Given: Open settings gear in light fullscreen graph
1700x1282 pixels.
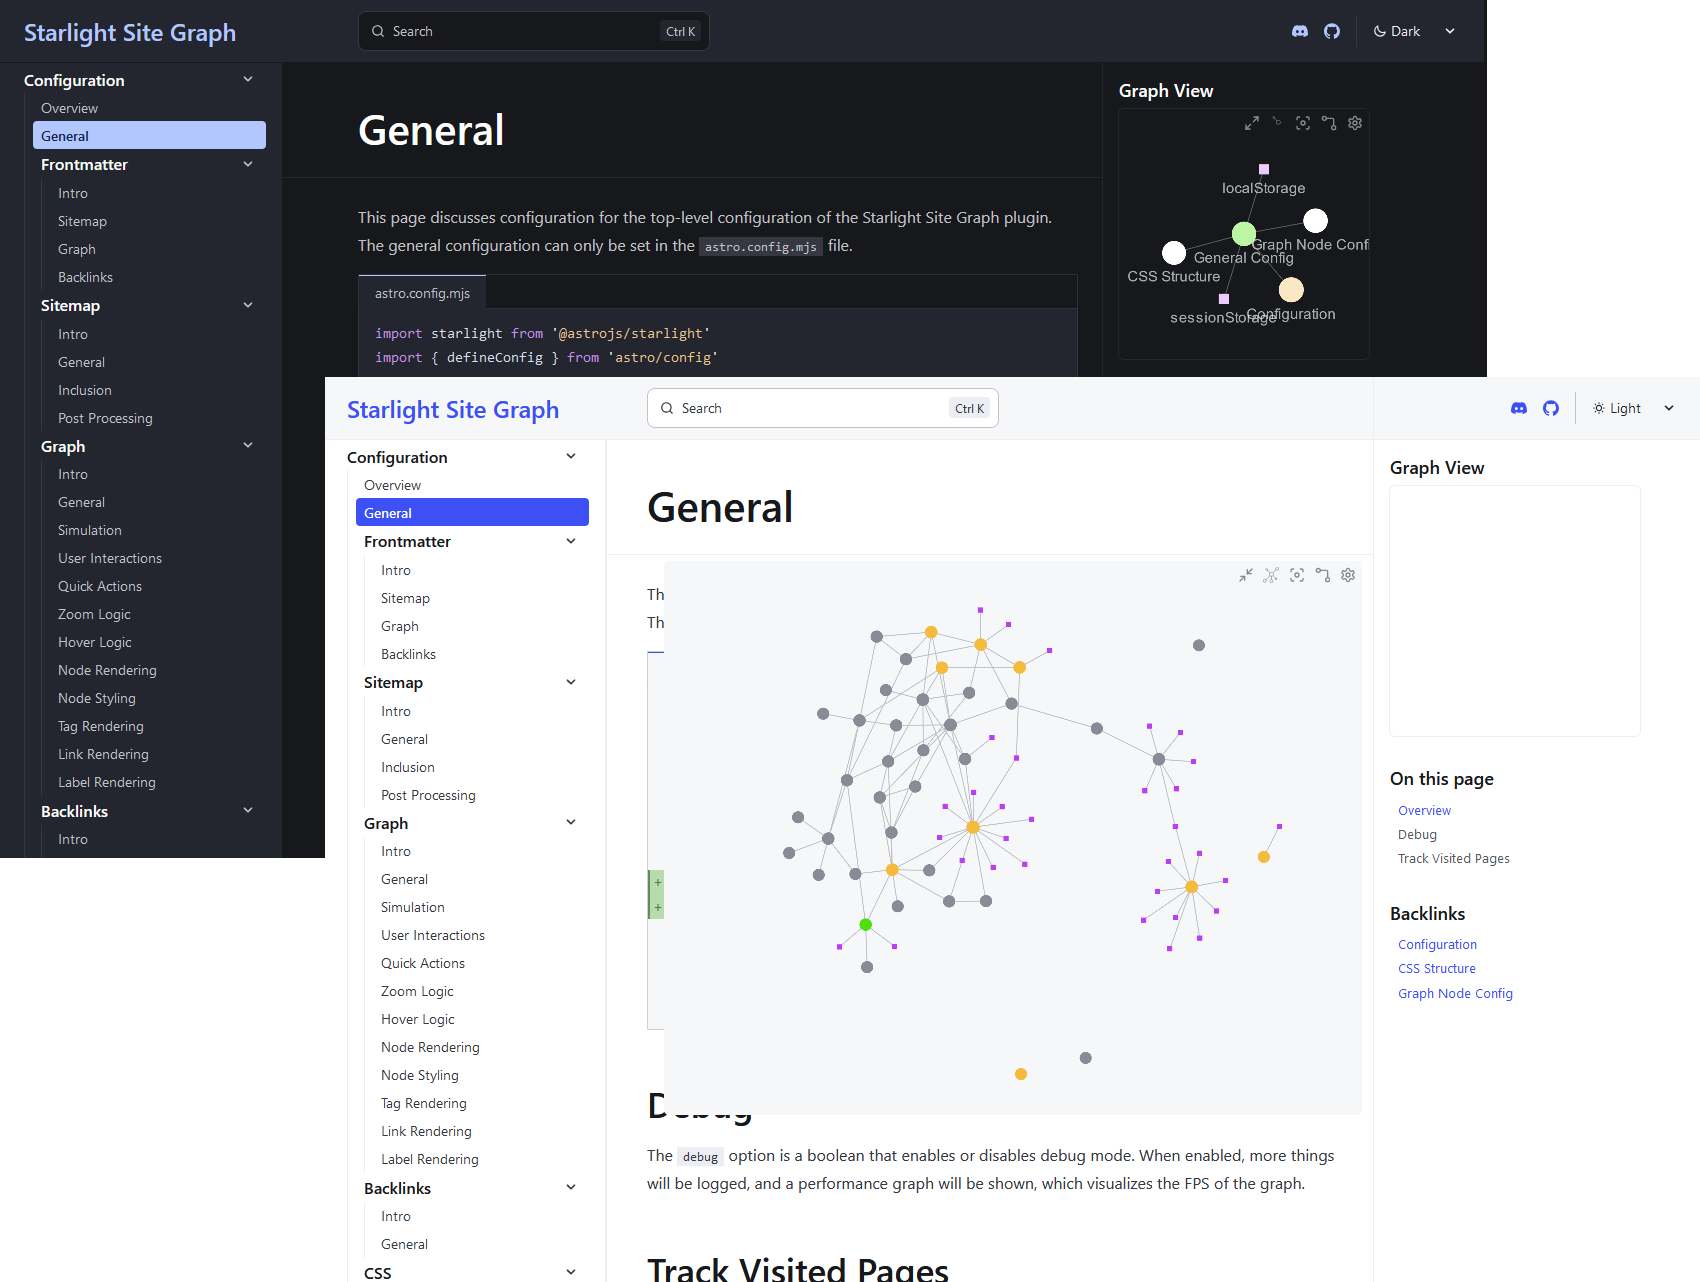Looking at the screenshot, I should (1348, 575).
